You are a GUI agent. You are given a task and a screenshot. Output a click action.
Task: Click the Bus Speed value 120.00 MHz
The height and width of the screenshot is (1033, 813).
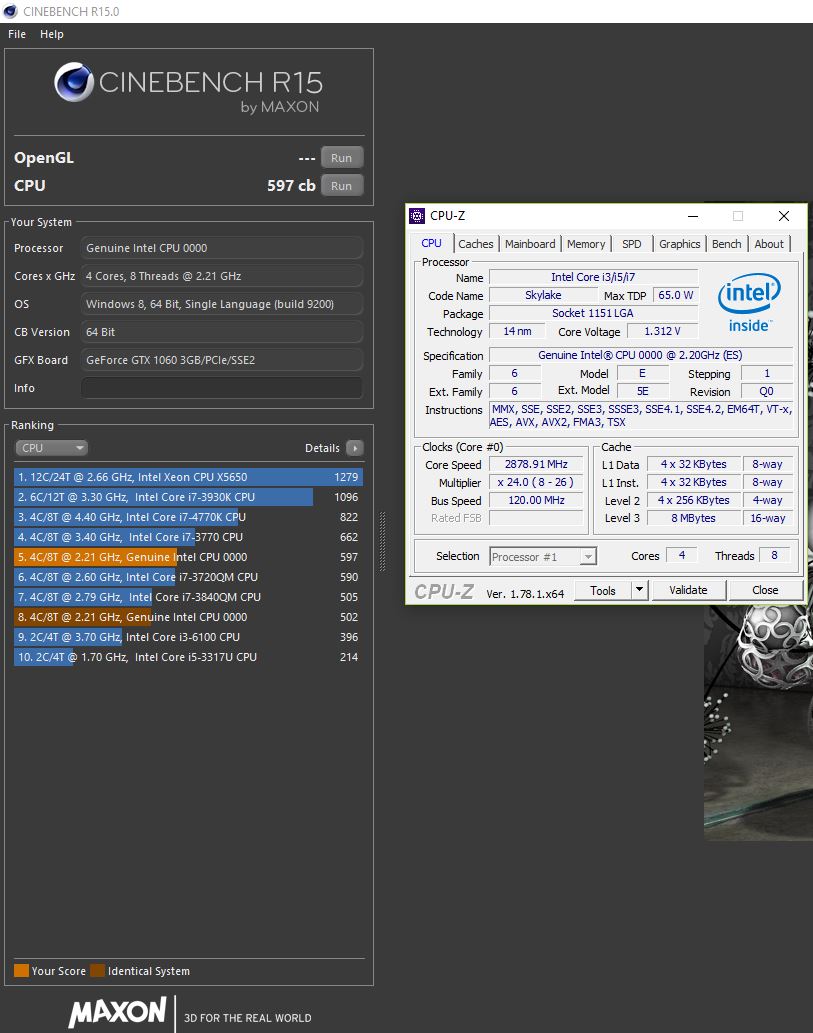click(x=536, y=500)
